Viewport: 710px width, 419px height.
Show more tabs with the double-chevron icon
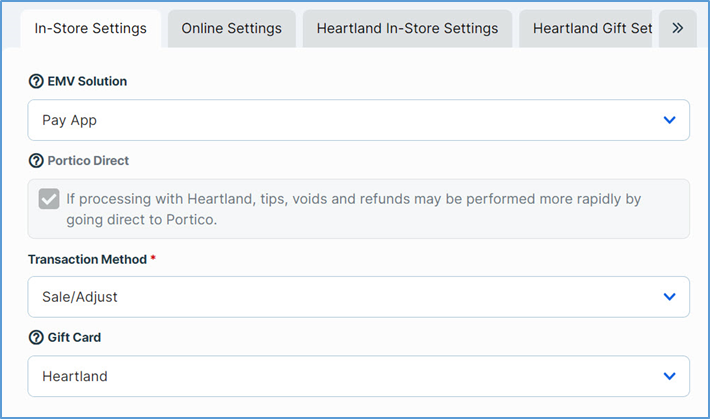pos(677,28)
